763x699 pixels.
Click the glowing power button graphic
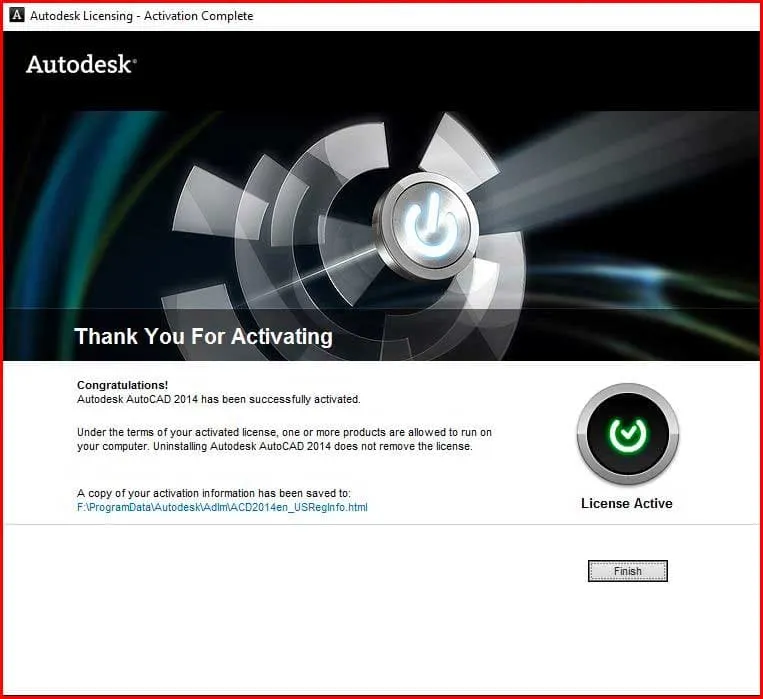pyautogui.click(x=425, y=226)
